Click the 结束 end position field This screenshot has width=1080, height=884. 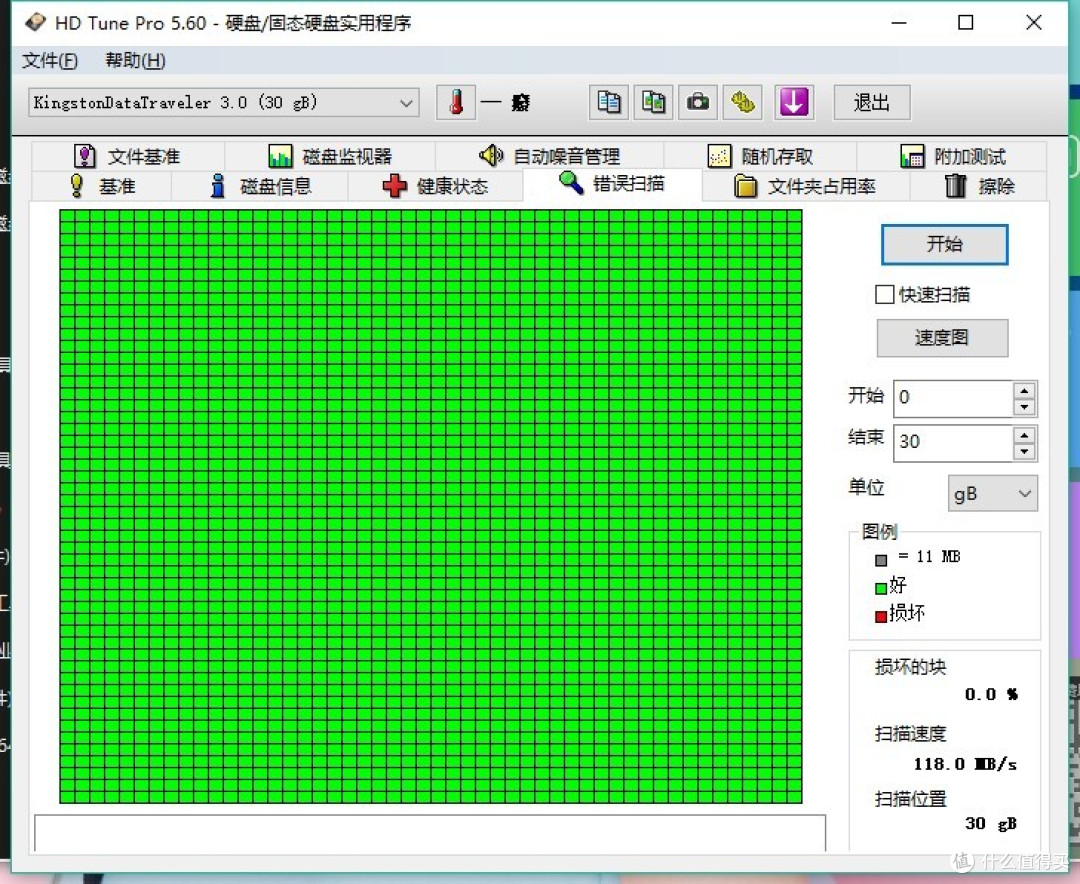coord(953,442)
